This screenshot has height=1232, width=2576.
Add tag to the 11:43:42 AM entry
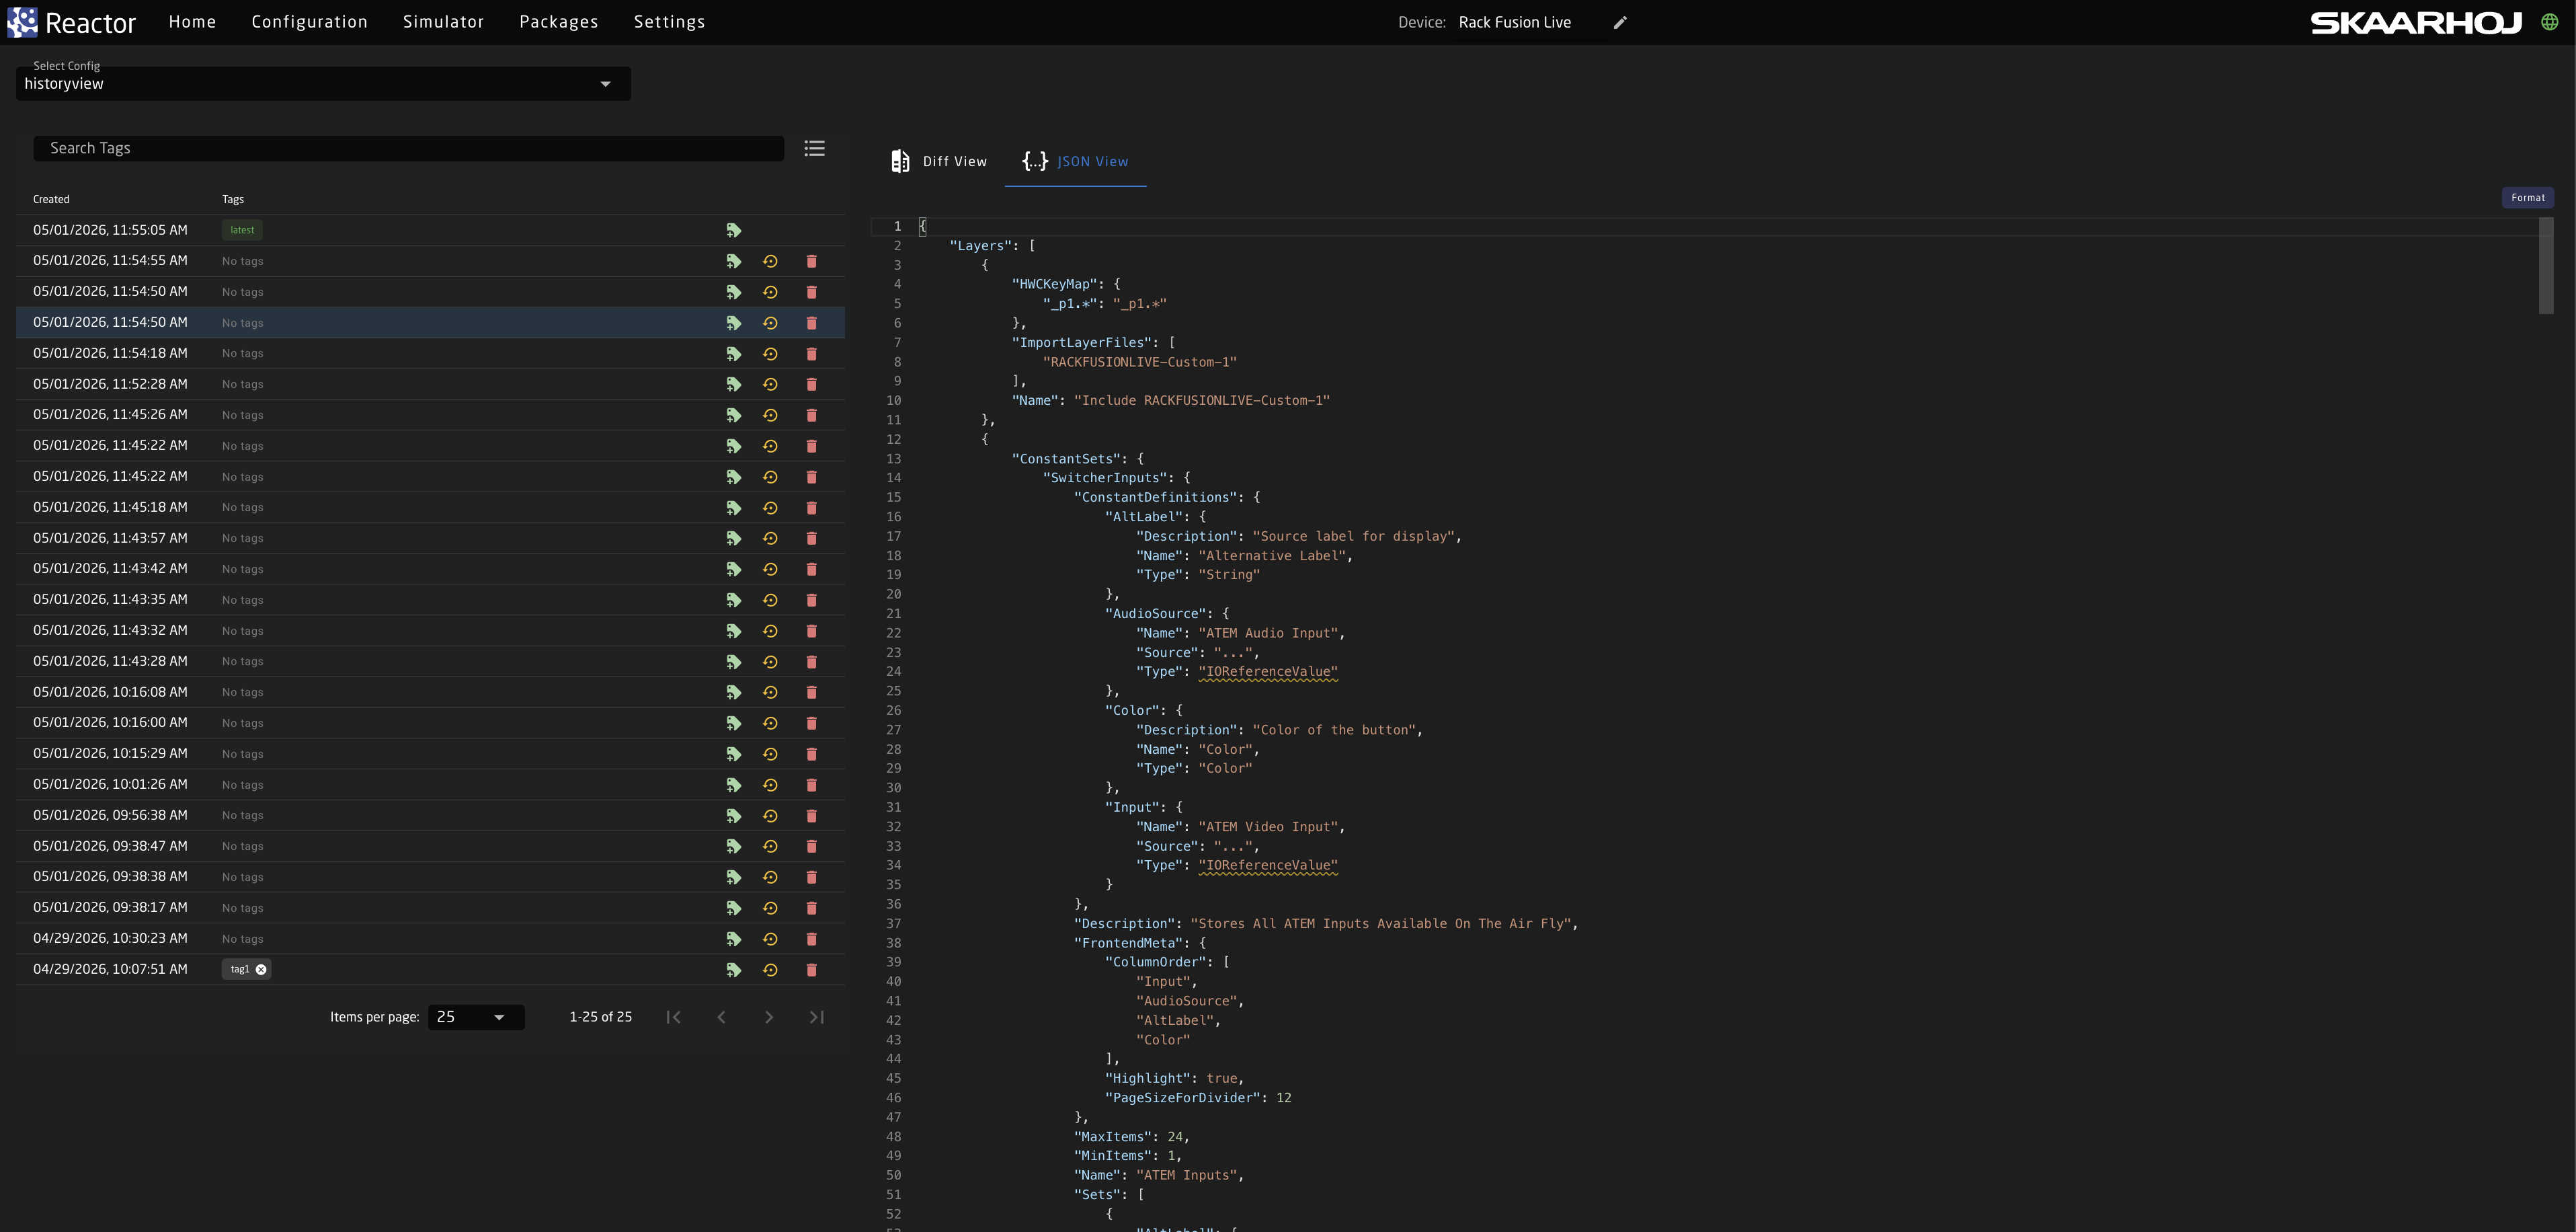coord(733,569)
